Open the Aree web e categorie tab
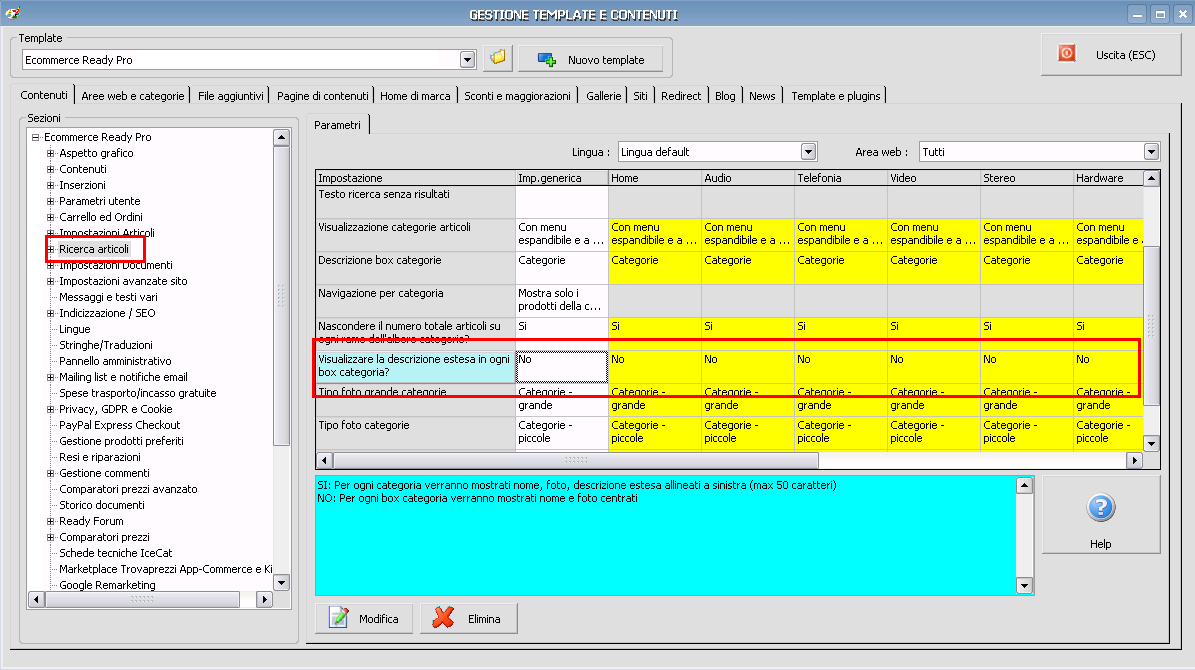Viewport: 1195px width, 670px height. click(133, 96)
